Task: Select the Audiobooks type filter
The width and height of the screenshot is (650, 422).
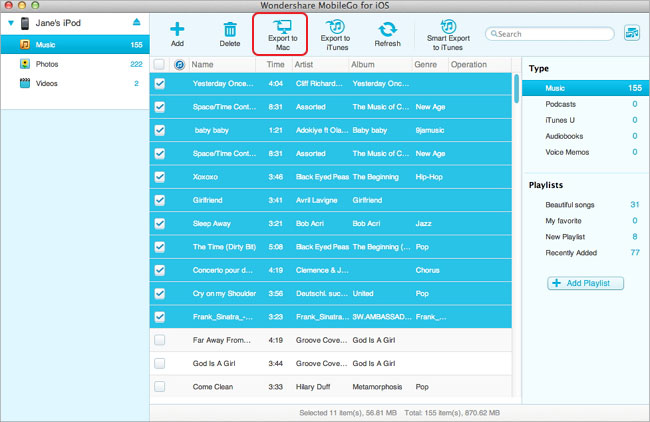Action: [585, 136]
